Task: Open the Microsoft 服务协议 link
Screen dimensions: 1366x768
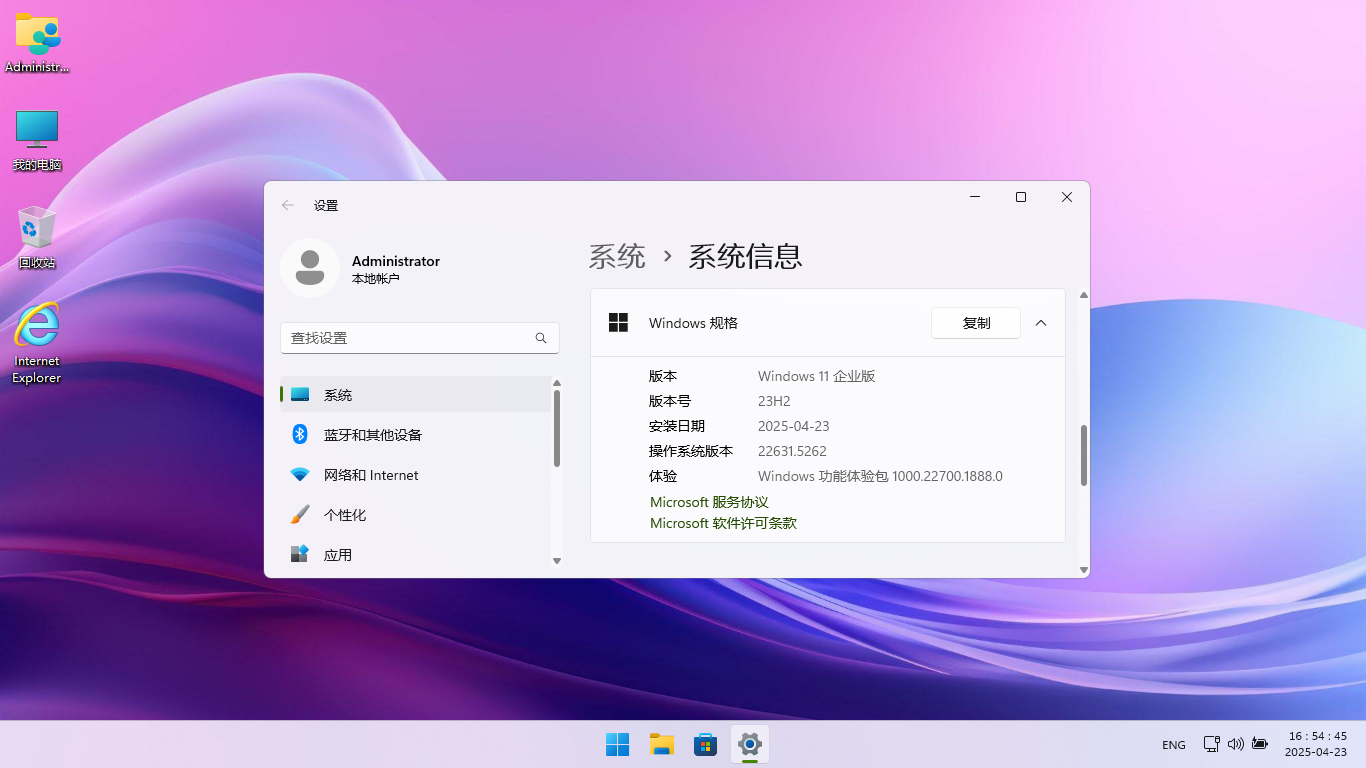Action: [x=709, y=502]
